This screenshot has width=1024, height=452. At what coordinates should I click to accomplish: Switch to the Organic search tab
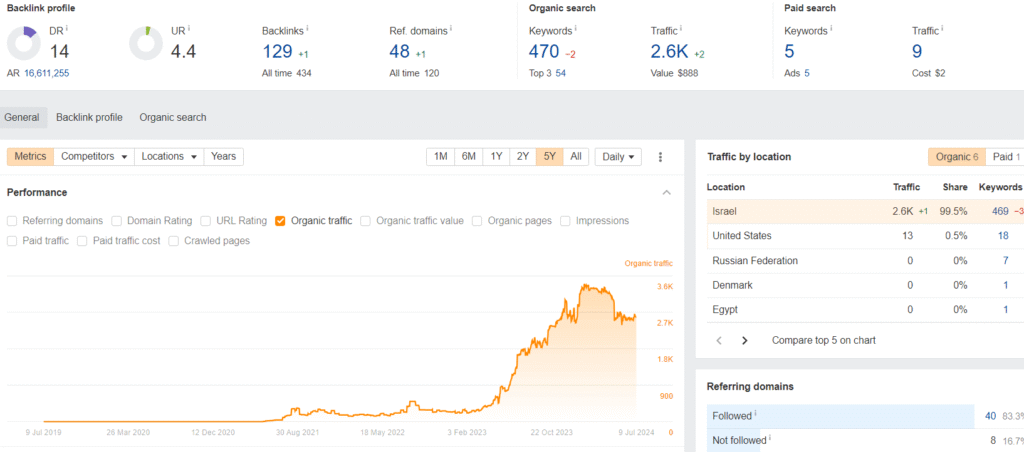[173, 117]
